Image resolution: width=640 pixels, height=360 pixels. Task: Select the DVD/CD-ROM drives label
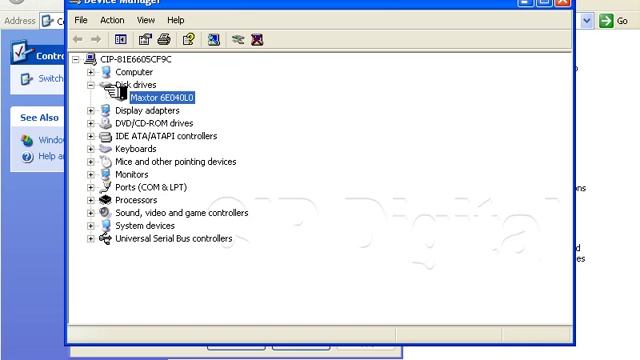154,123
